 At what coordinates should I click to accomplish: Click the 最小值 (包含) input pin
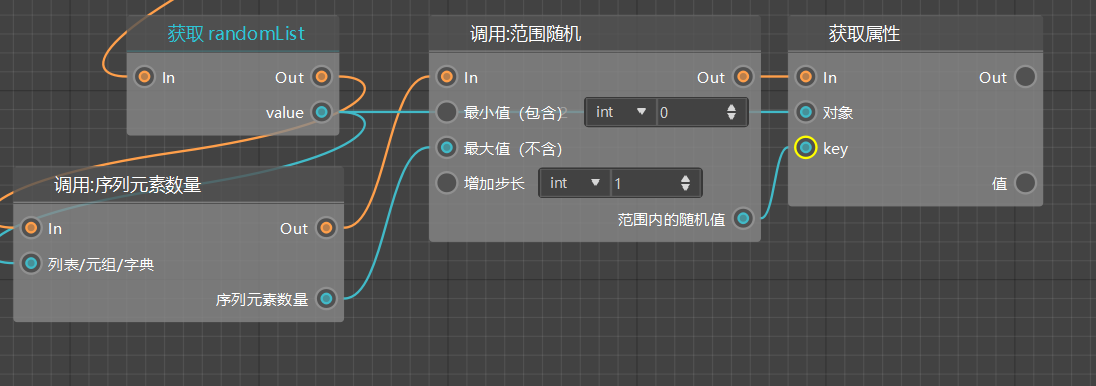click(x=446, y=112)
